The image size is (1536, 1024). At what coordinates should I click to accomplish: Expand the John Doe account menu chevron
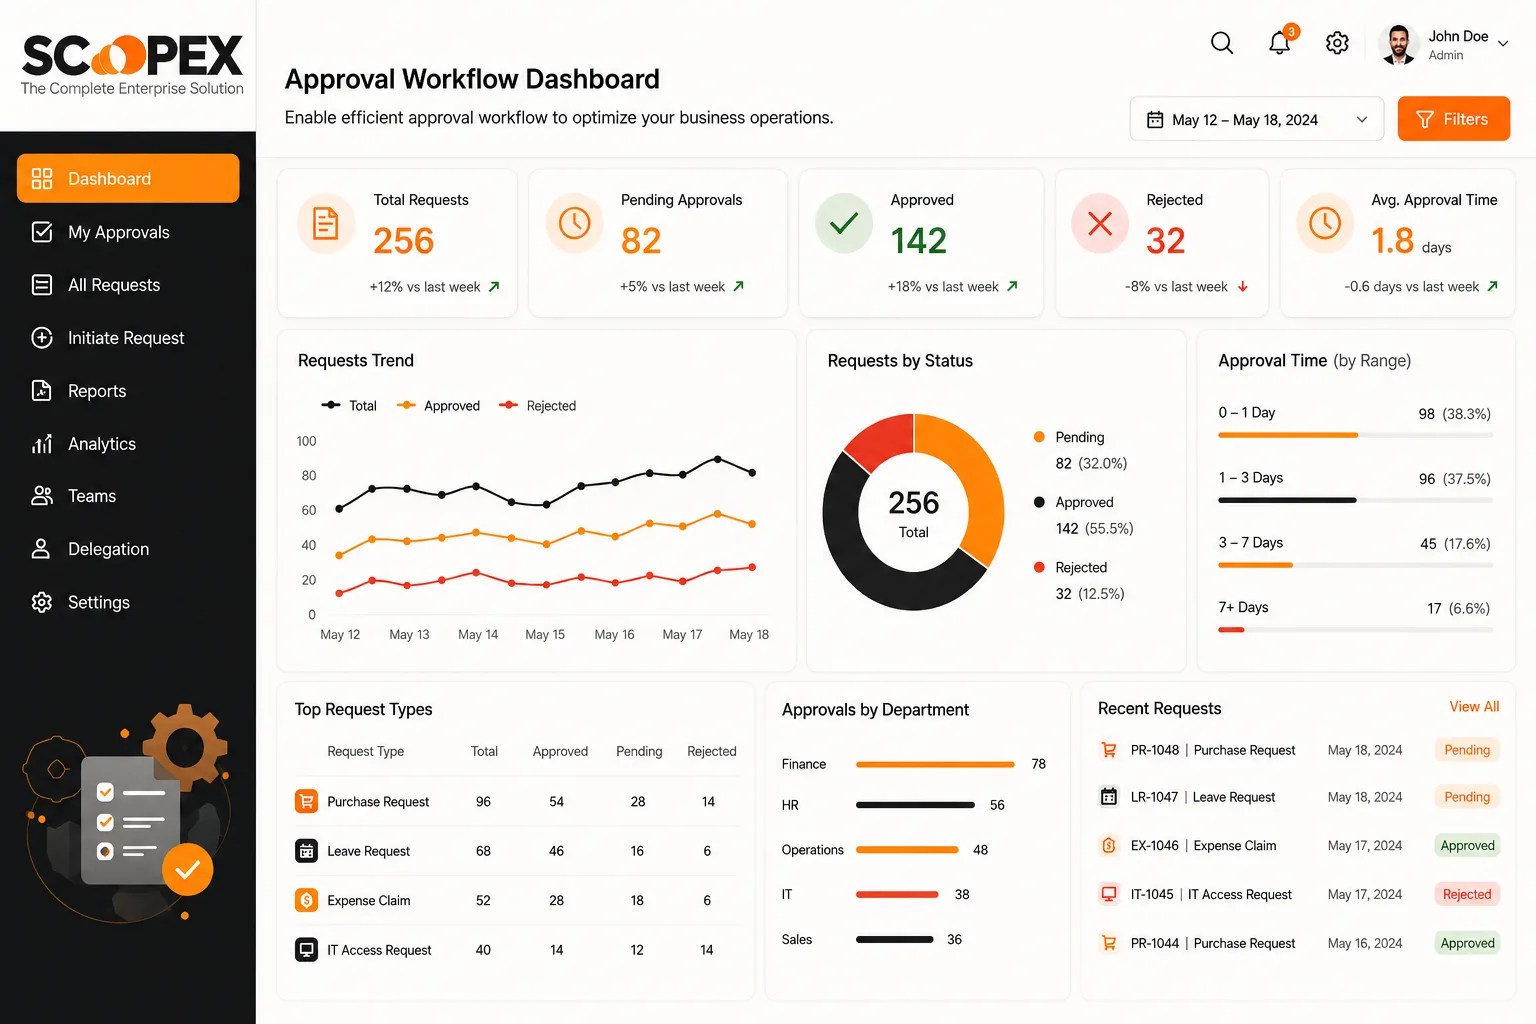click(x=1502, y=44)
